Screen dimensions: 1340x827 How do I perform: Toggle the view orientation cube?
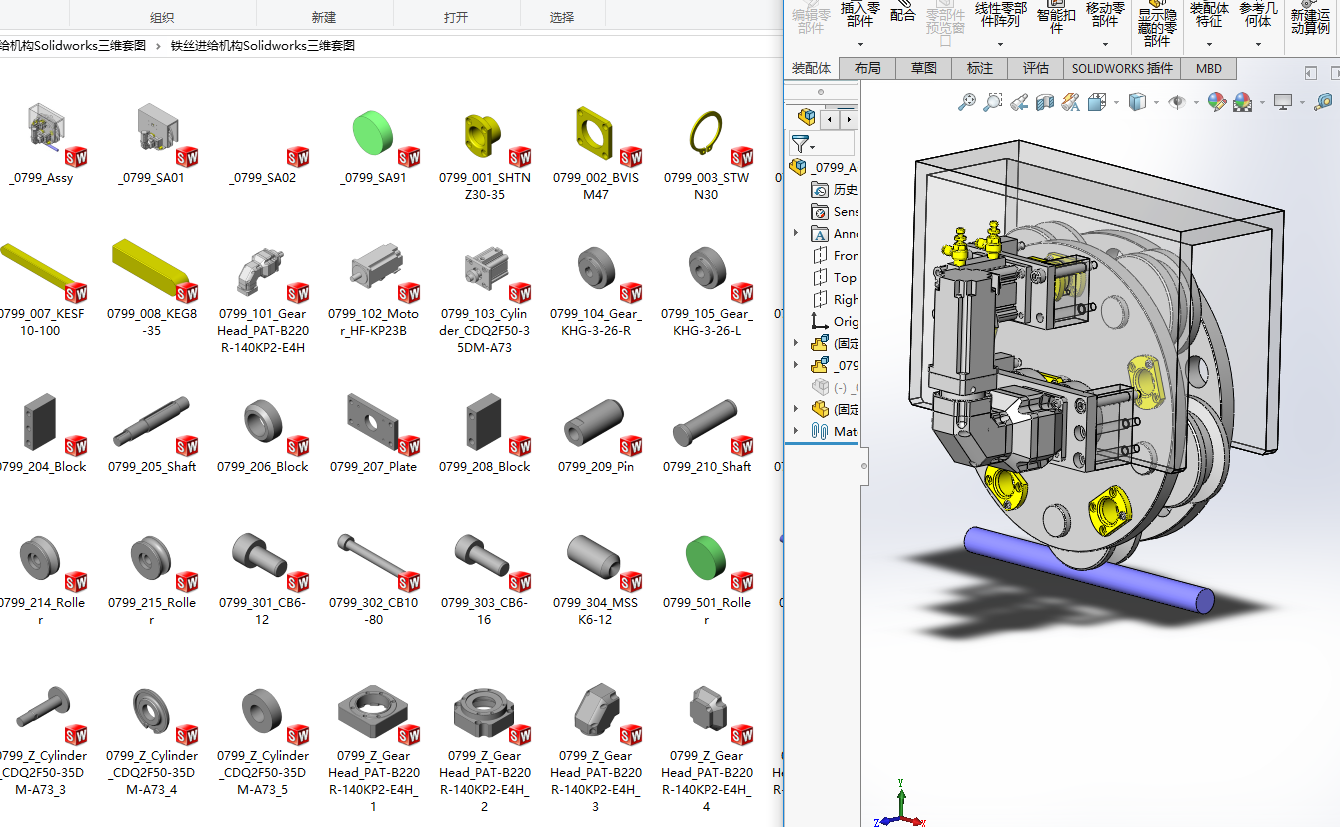pyautogui.click(x=1095, y=101)
